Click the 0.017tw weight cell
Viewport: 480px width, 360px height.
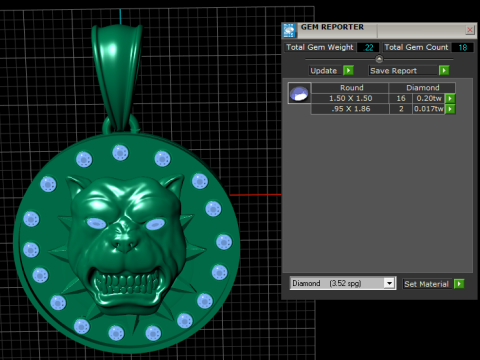(x=429, y=109)
